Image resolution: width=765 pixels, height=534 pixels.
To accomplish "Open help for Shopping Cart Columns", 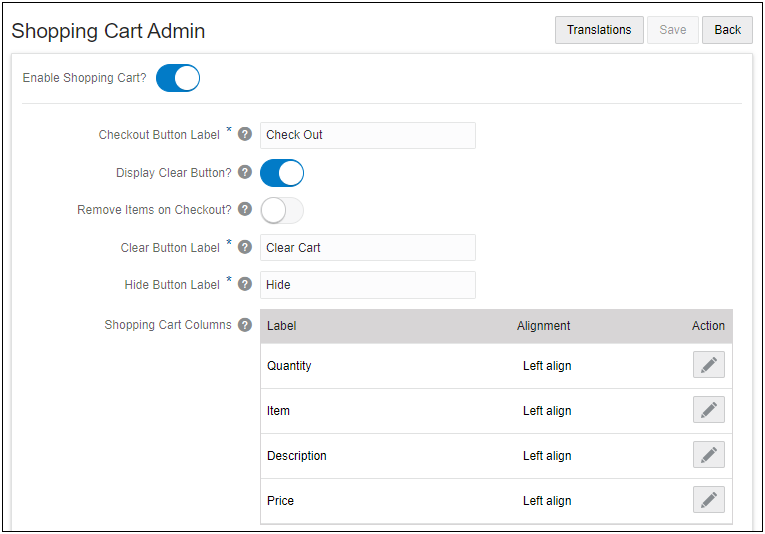I will 245,325.
